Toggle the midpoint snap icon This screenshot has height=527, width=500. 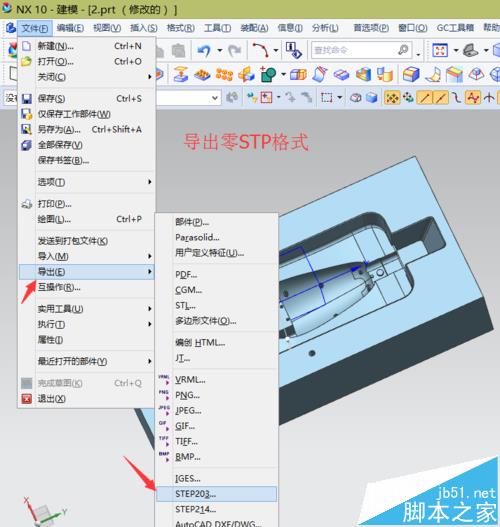coord(441,98)
